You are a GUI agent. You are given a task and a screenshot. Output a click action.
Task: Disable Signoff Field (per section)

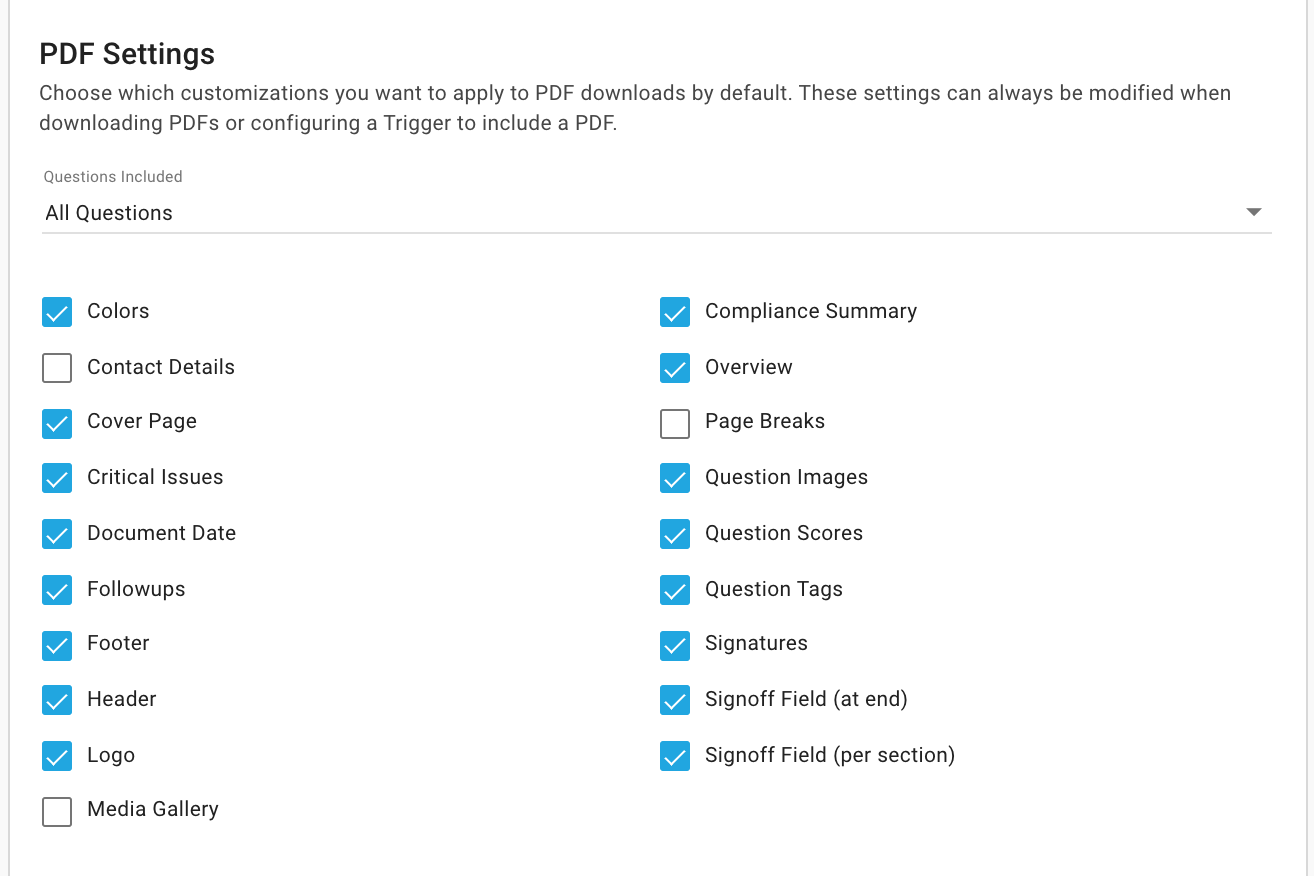pyautogui.click(x=675, y=756)
